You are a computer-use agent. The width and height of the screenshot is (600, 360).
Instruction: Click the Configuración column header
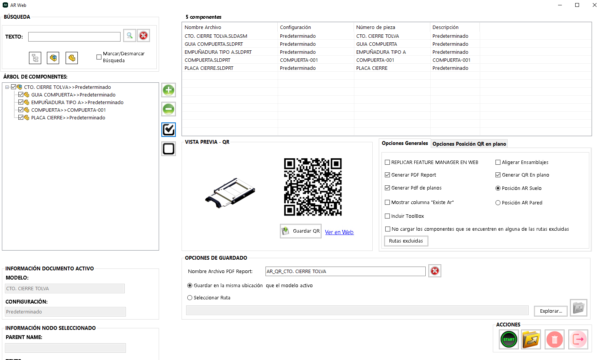[x=316, y=27]
